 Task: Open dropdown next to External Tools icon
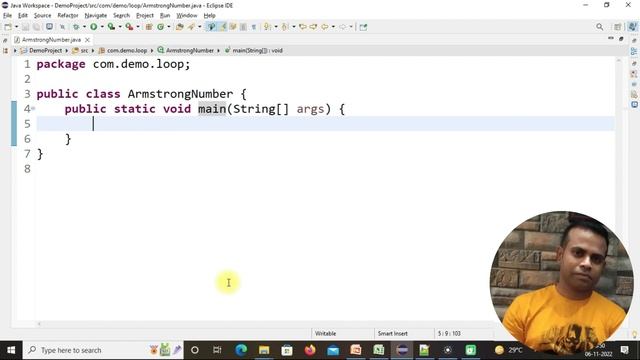(x=138, y=27)
